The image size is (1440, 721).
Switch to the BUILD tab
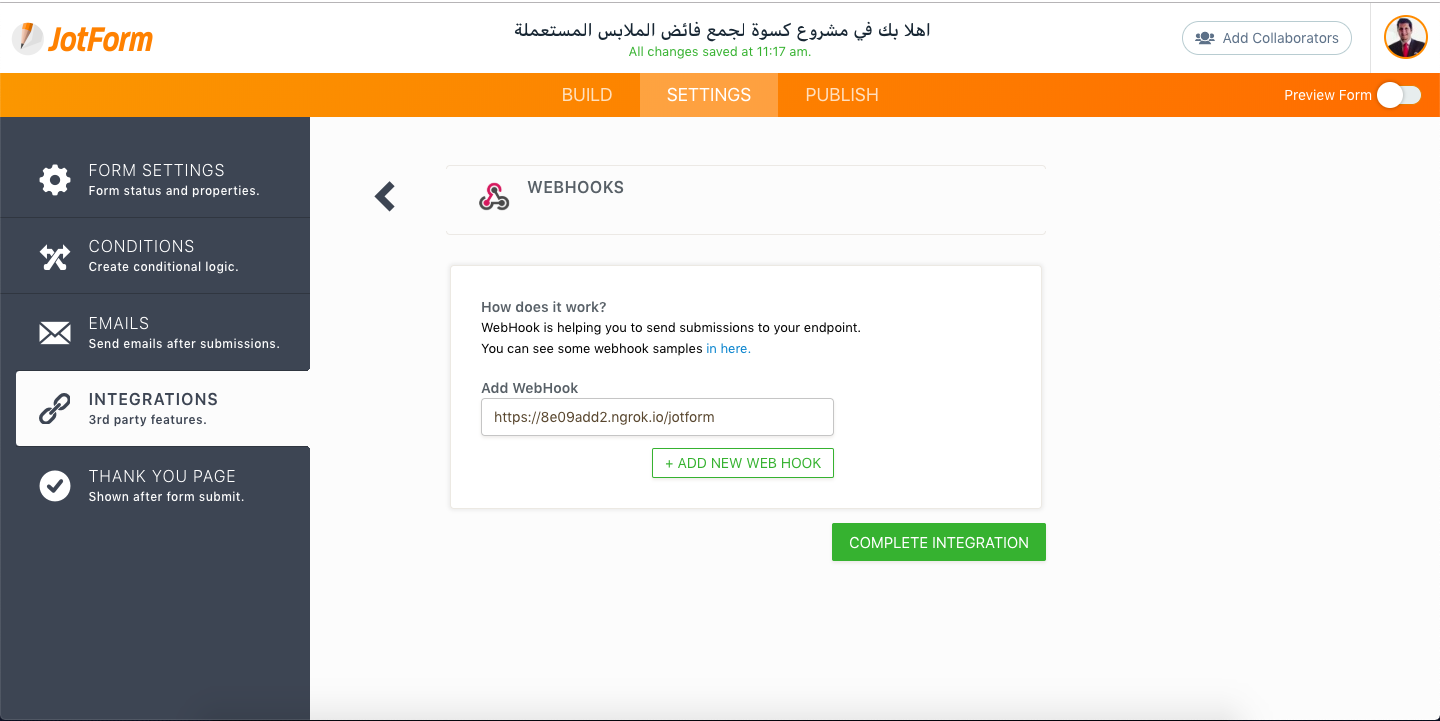pyautogui.click(x=587, y=95)
